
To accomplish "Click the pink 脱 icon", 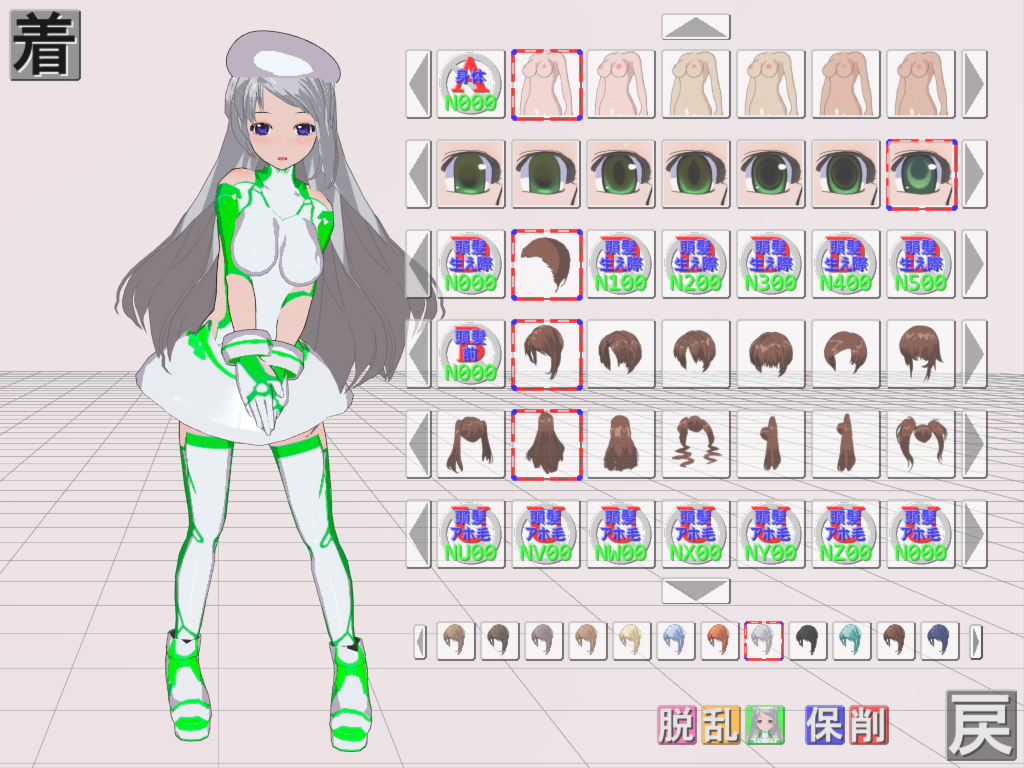I will (x=676, y=725).
